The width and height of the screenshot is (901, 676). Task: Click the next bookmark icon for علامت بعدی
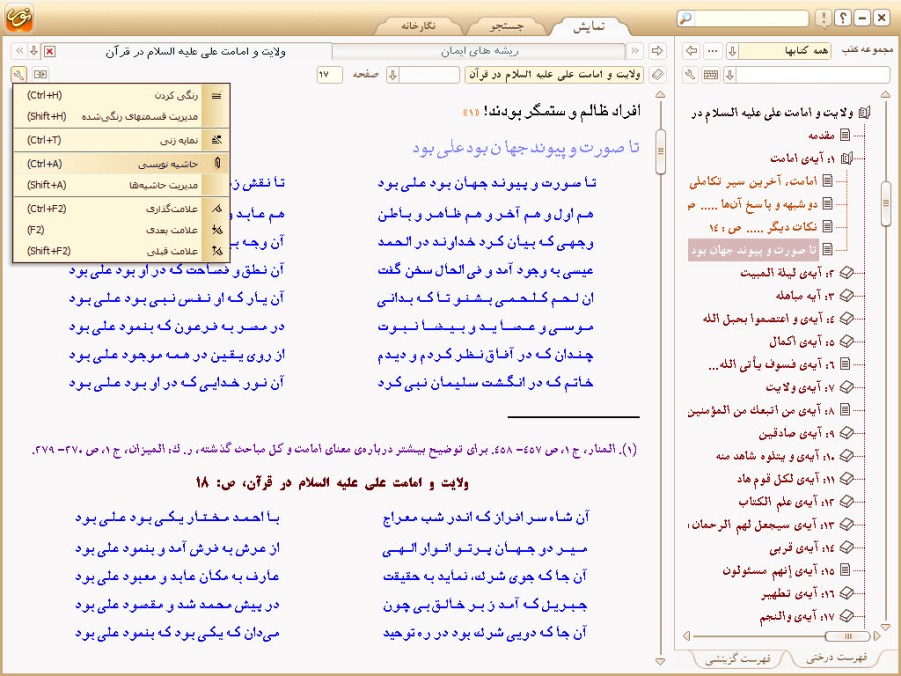(x=217, y=230)
